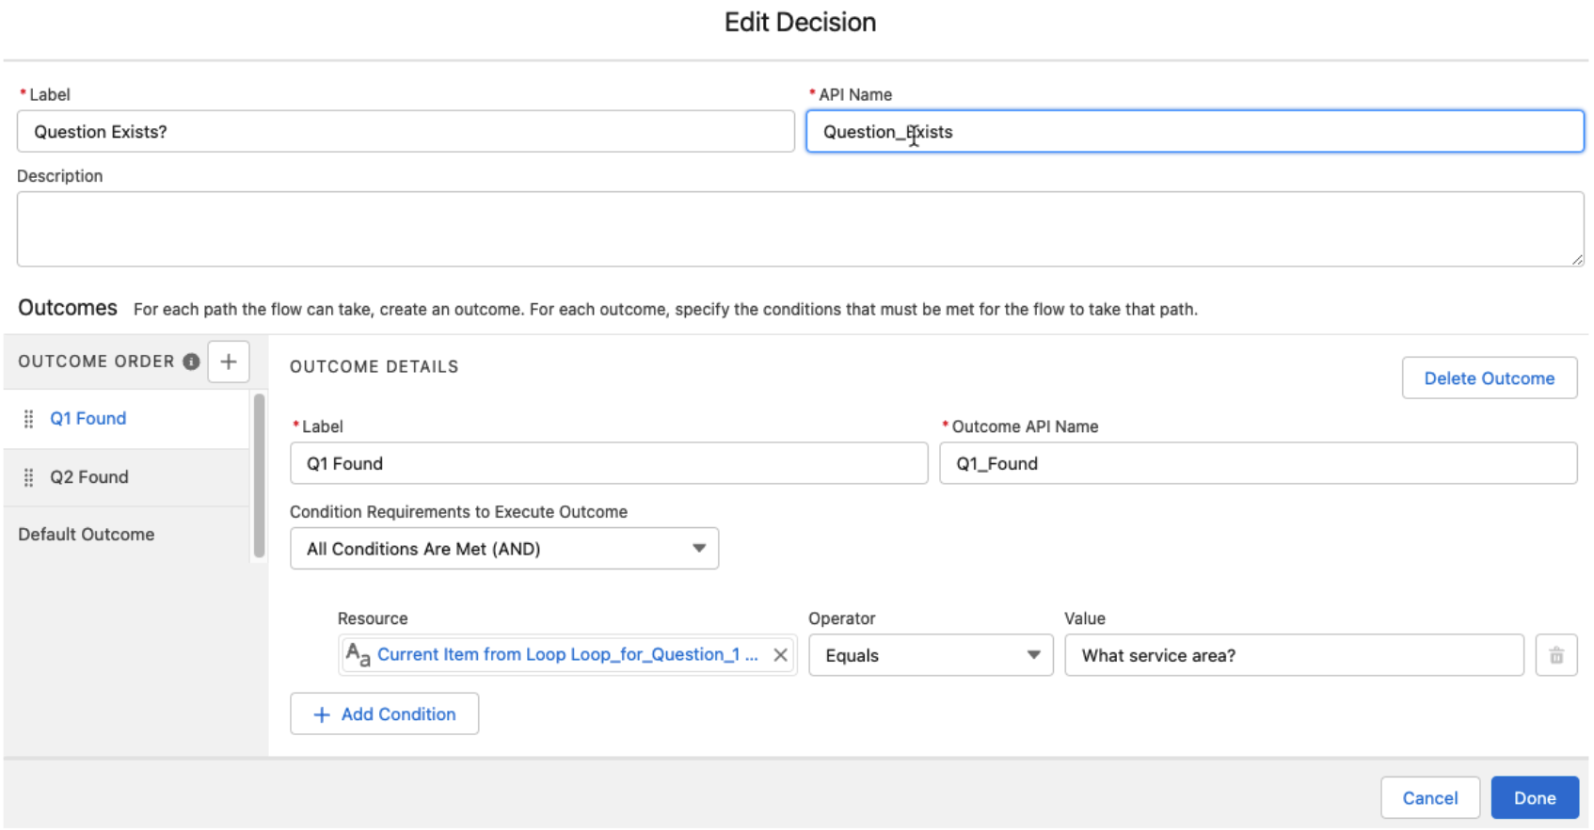The image size is (1594, 830).
Task: Open the Equals operator dropdown
Action: 930,656
